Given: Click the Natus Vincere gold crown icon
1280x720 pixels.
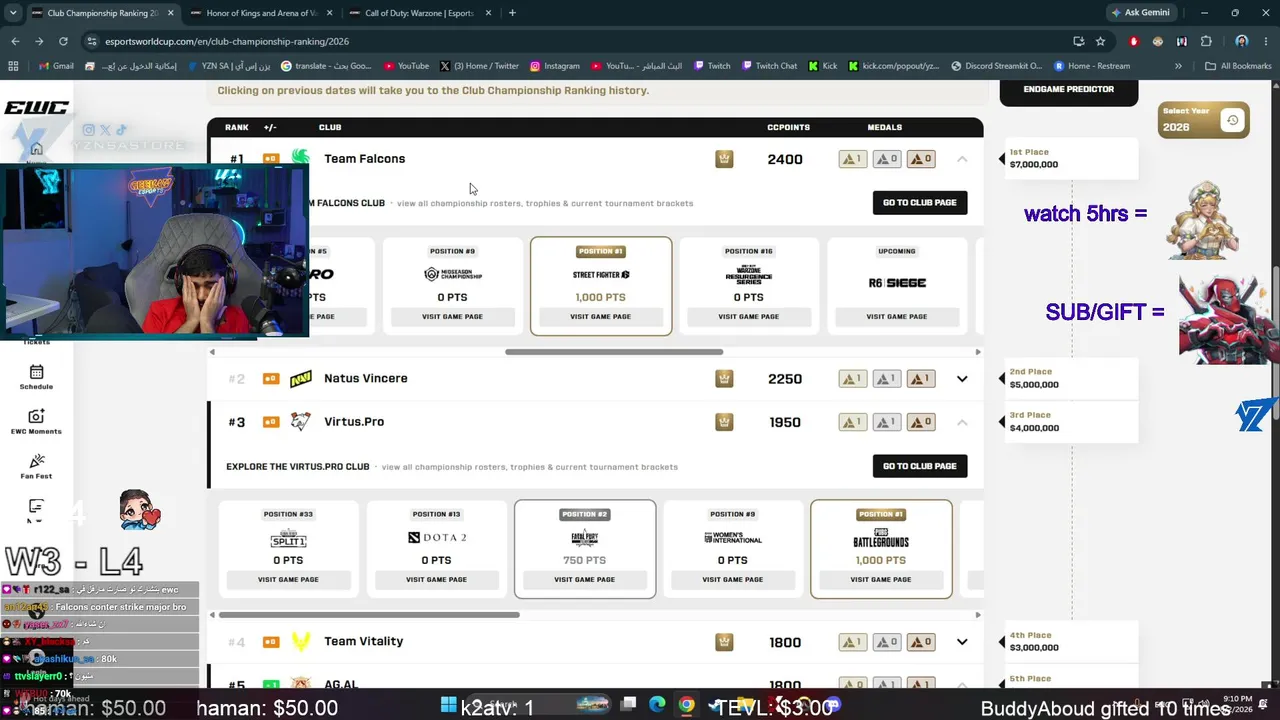Looking at the screenshot, I should point(724,379).
